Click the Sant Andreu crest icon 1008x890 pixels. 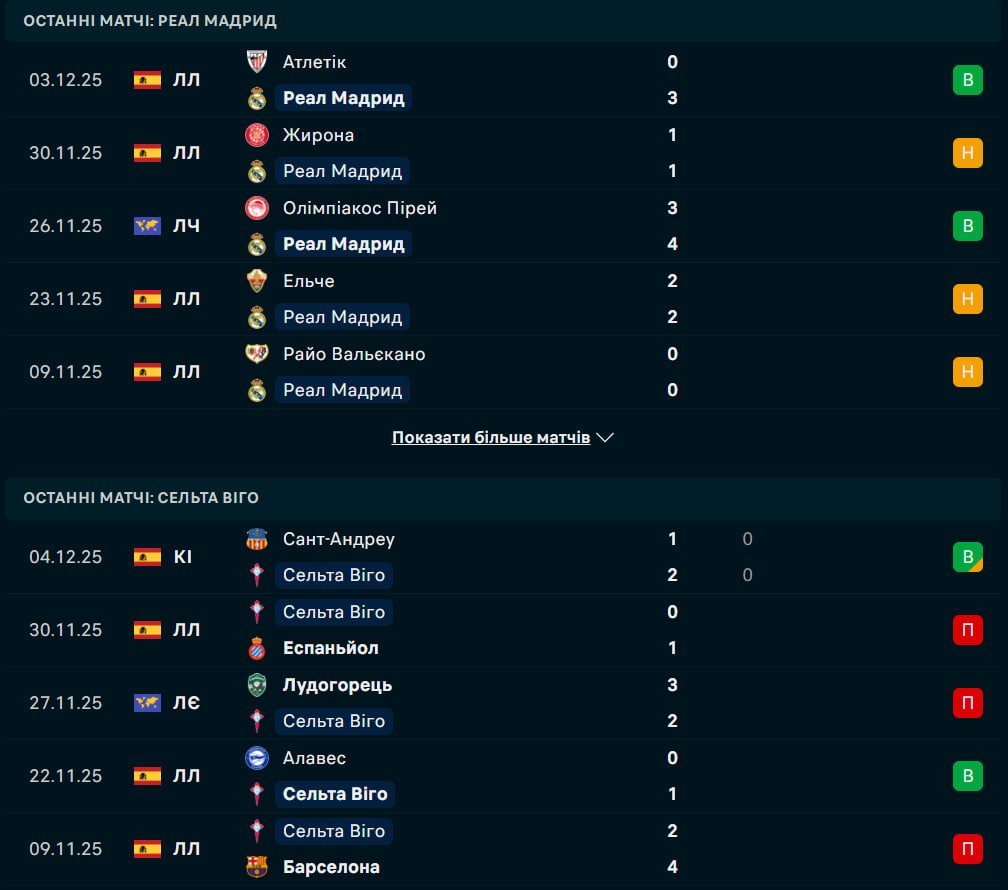click(x=257, y=539)
